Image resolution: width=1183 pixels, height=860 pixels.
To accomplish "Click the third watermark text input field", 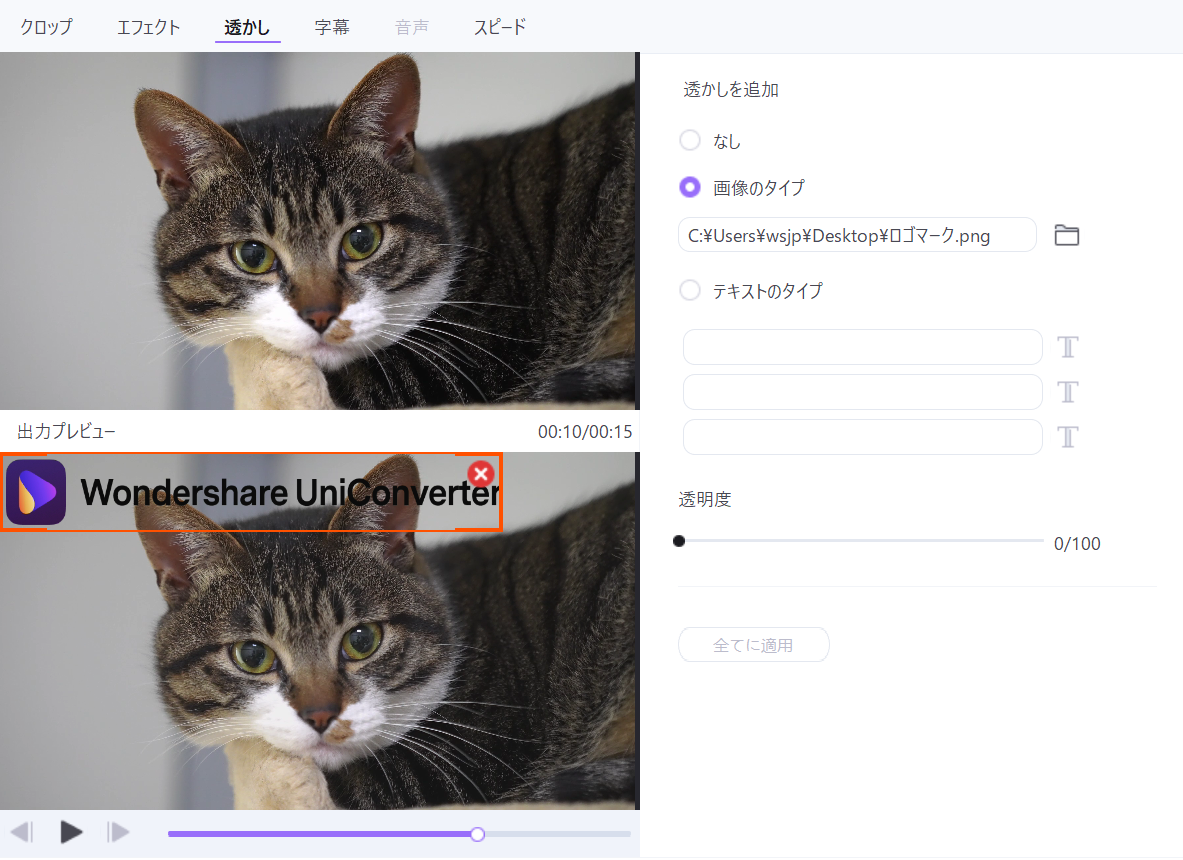I will (x=862, y=437).
